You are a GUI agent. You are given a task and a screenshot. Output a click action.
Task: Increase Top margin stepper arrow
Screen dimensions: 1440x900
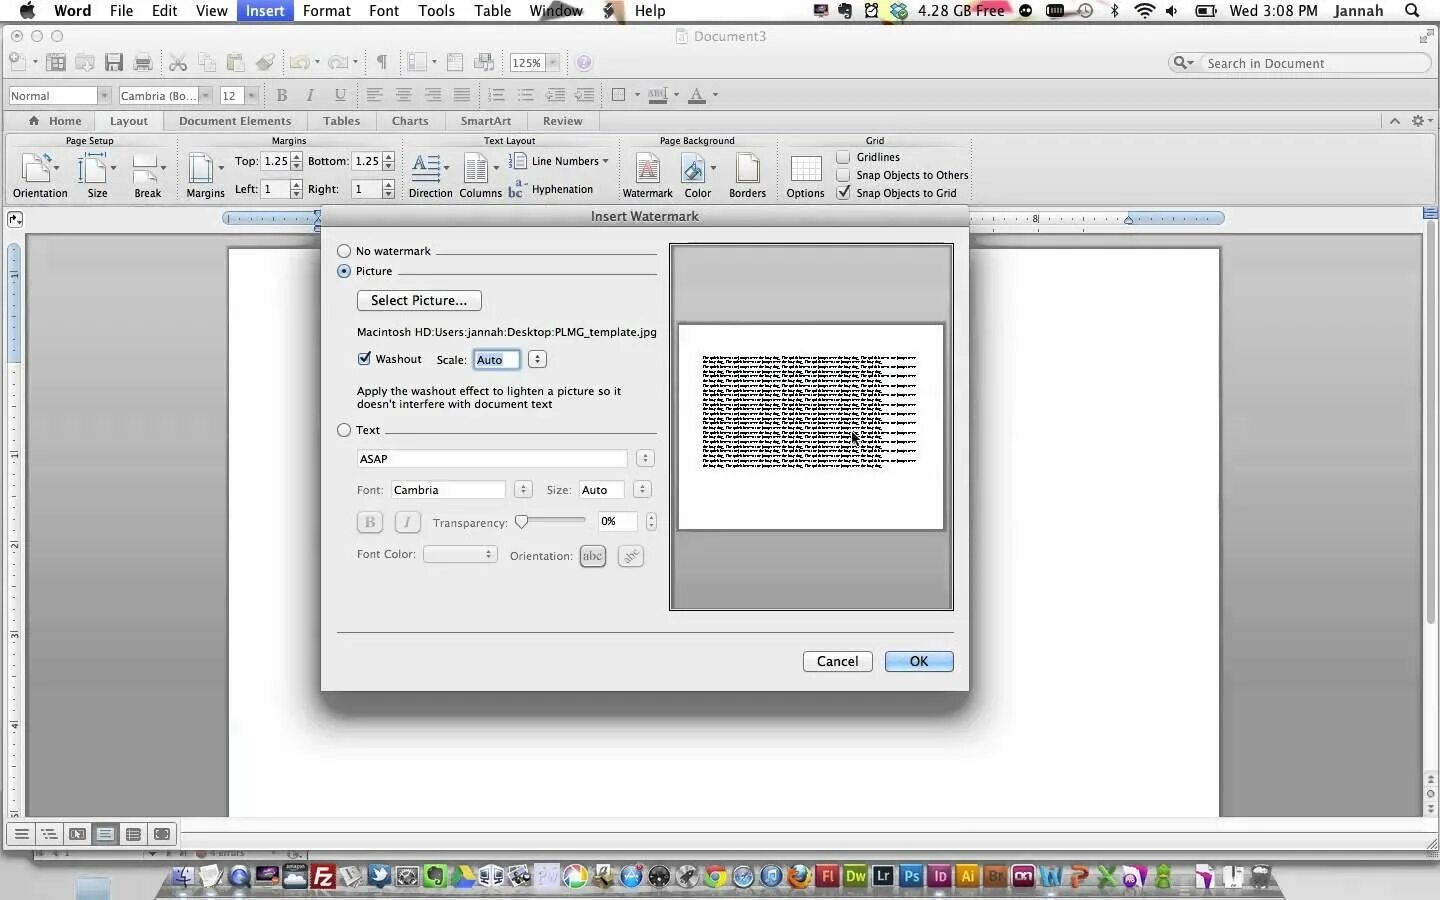(x=297, y=157)
